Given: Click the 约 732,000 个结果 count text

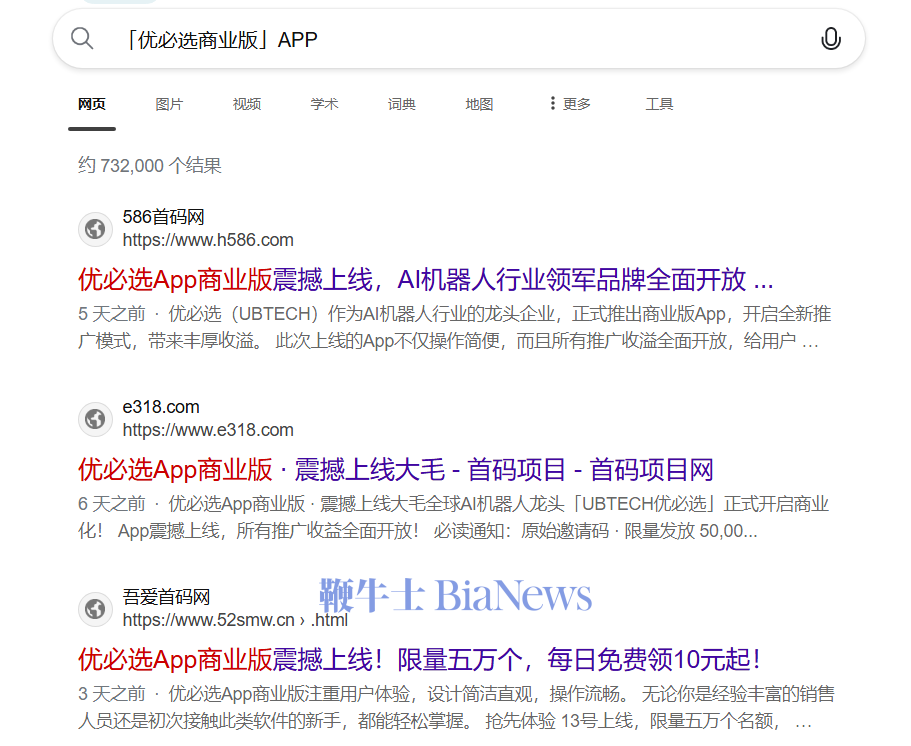Looking at the screenshot, I should point(150,166).
